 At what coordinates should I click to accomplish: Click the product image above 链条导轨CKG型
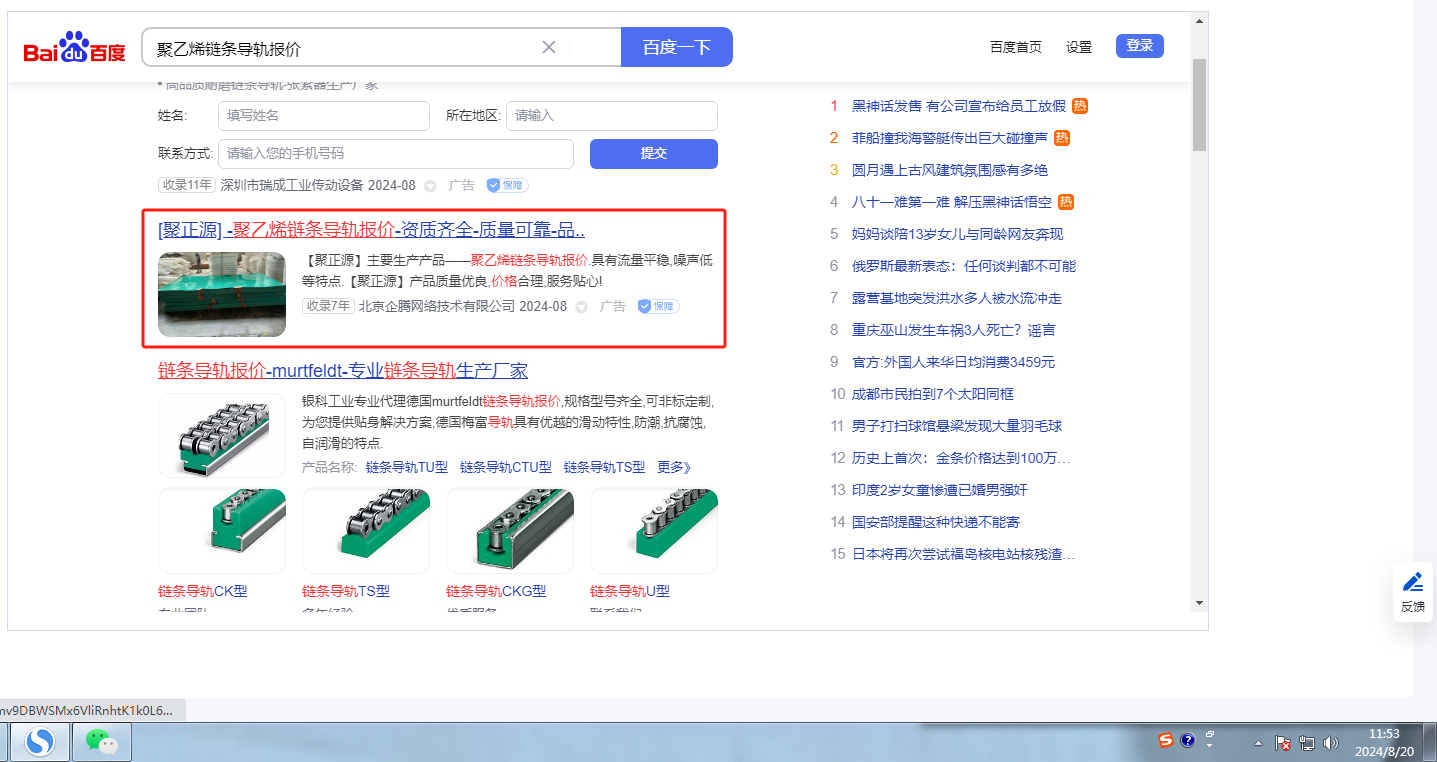pos(510,531)
